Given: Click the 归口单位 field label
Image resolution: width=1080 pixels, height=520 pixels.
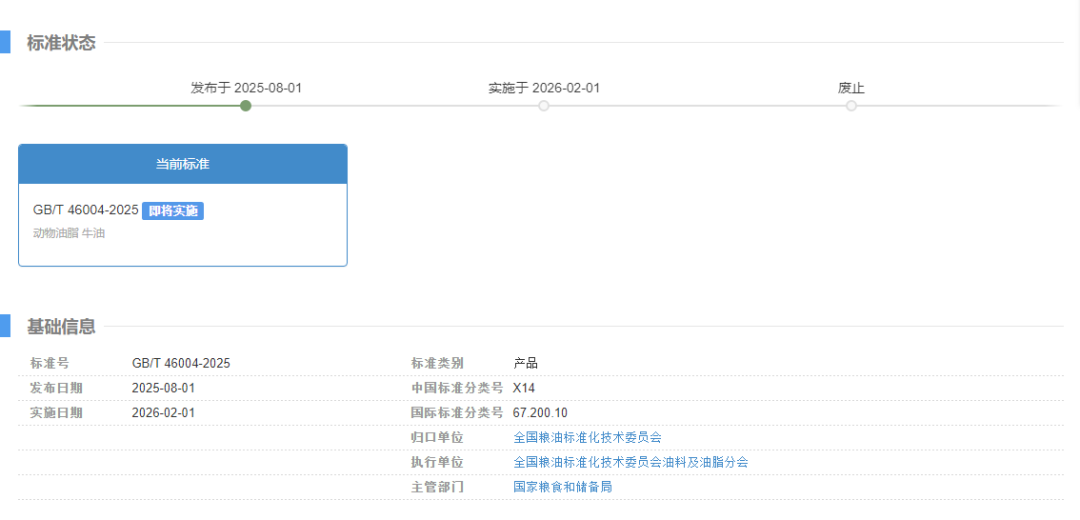Looking at the screenshot, I should [437, 437].
